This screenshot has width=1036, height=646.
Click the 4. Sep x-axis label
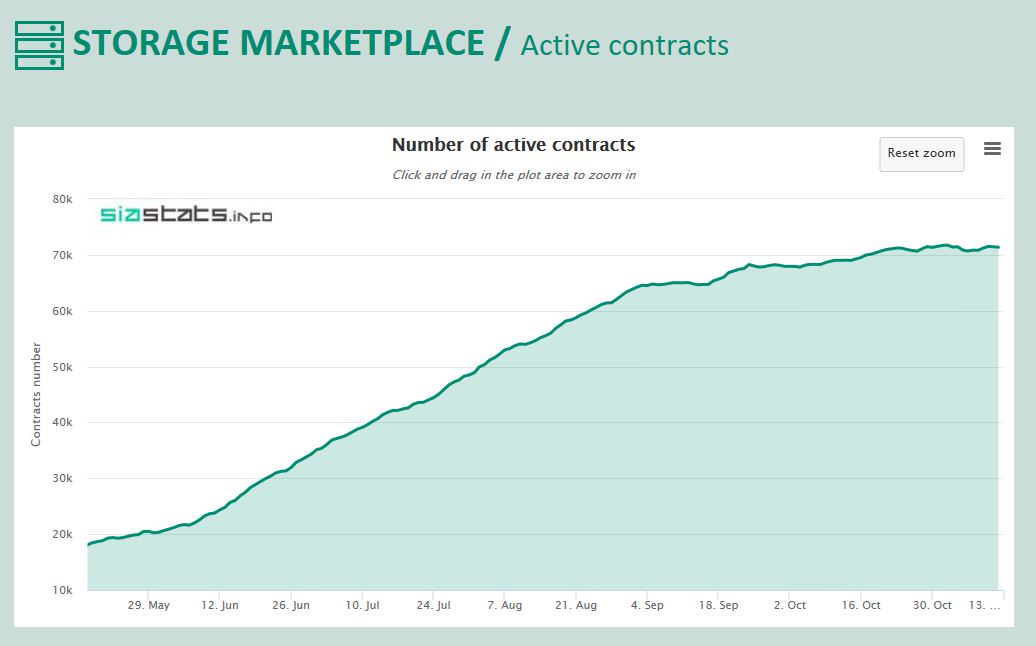coord(647,605)
